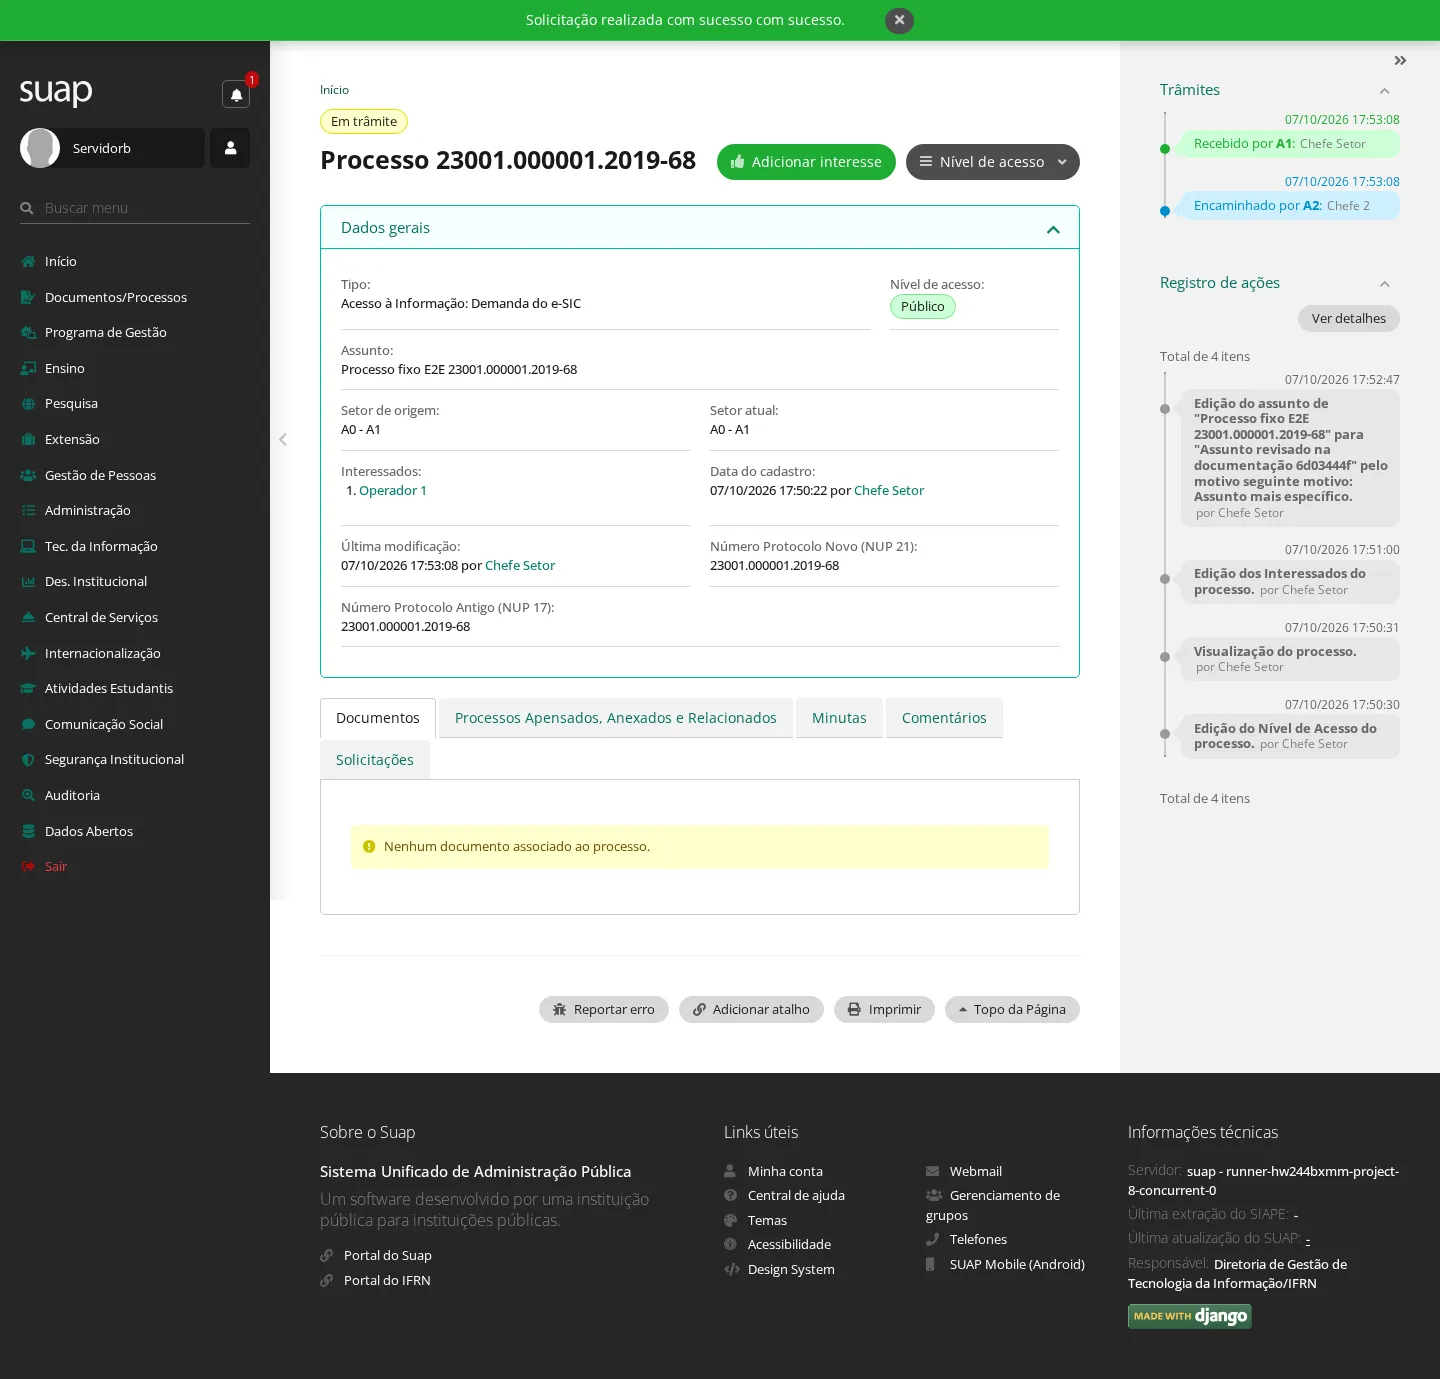
Task: Open the Solicitações tab
Action: coord(375,760)
